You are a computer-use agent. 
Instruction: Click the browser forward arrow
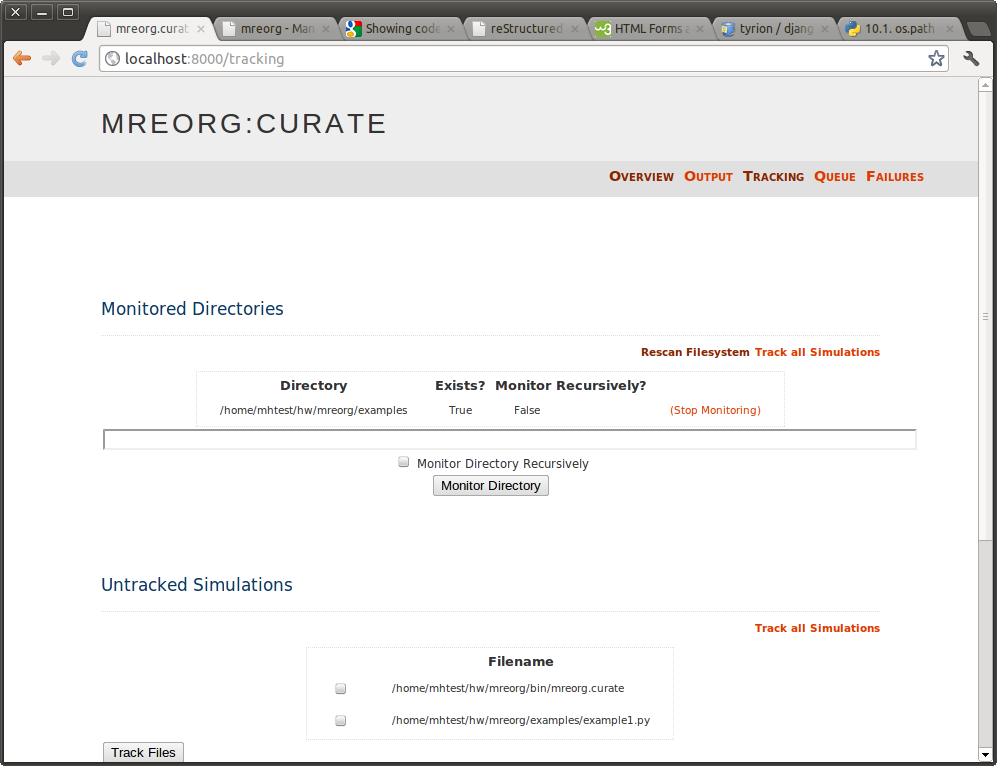[51, 58]
